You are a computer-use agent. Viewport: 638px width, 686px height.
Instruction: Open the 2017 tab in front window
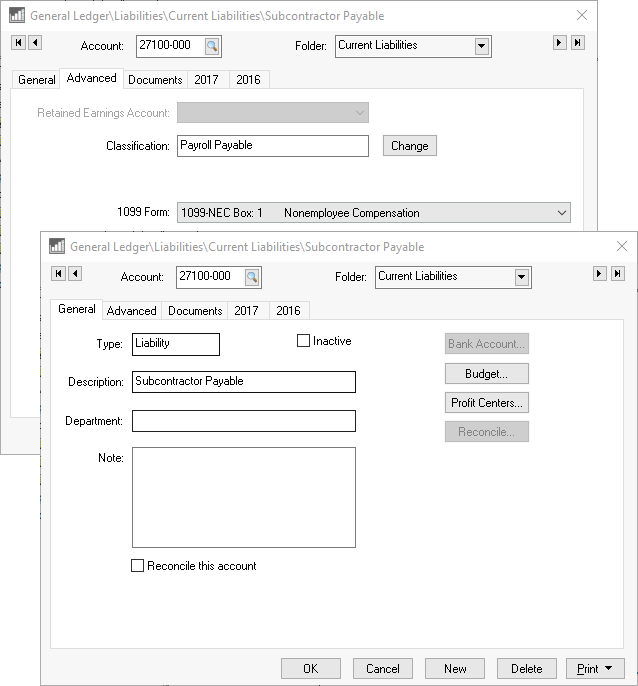pos(246,311)
